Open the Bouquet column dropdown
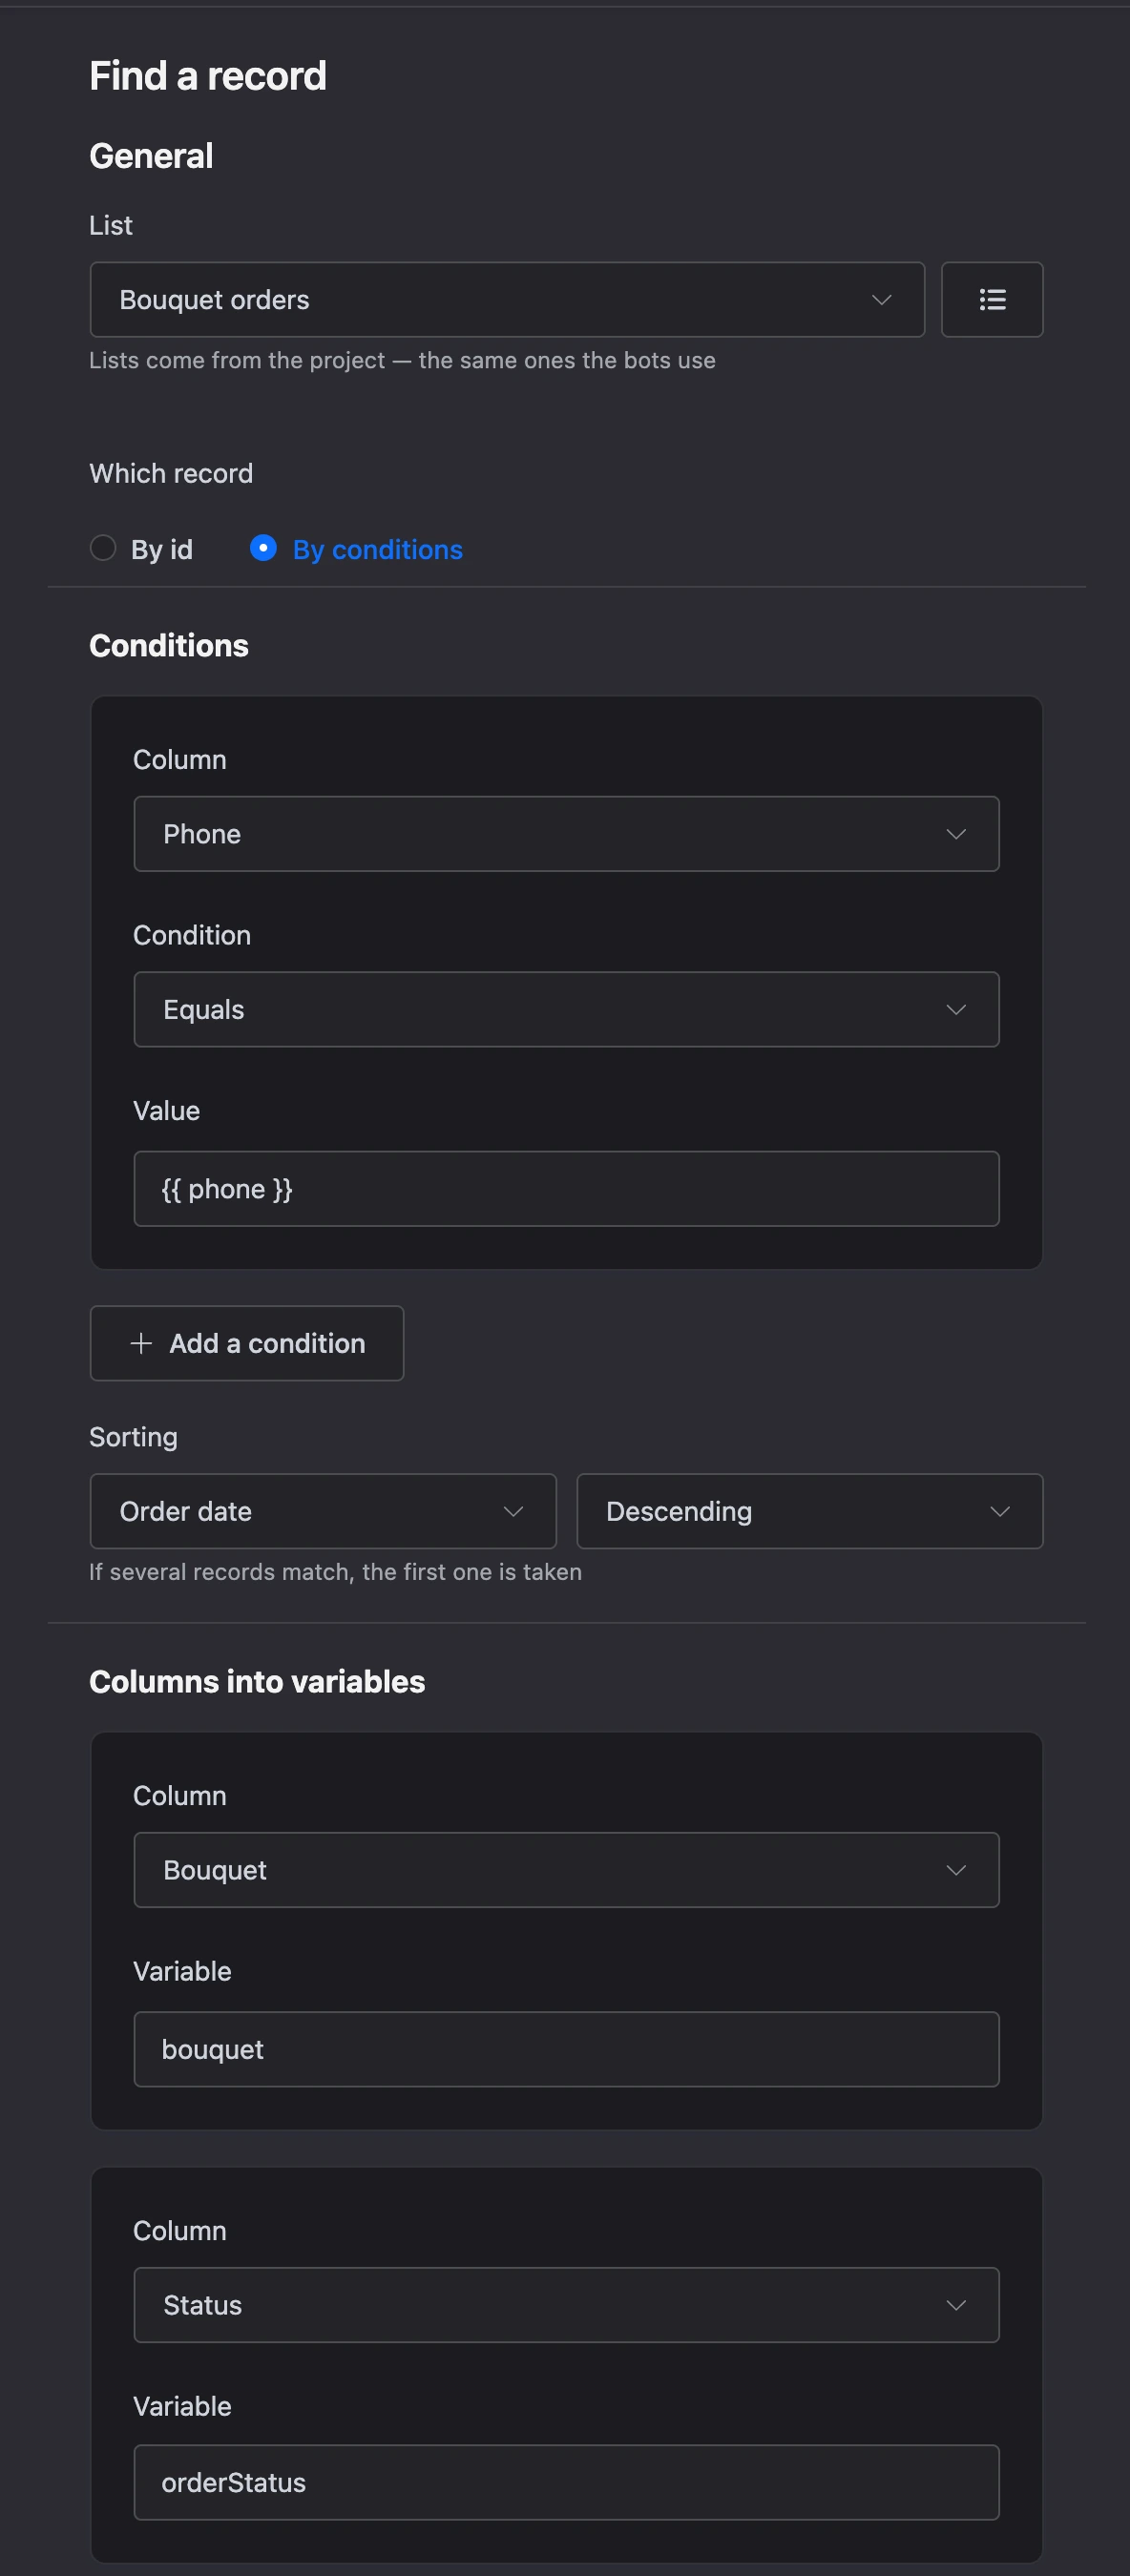1130x2576 pixels. [x=566, y=1870]
